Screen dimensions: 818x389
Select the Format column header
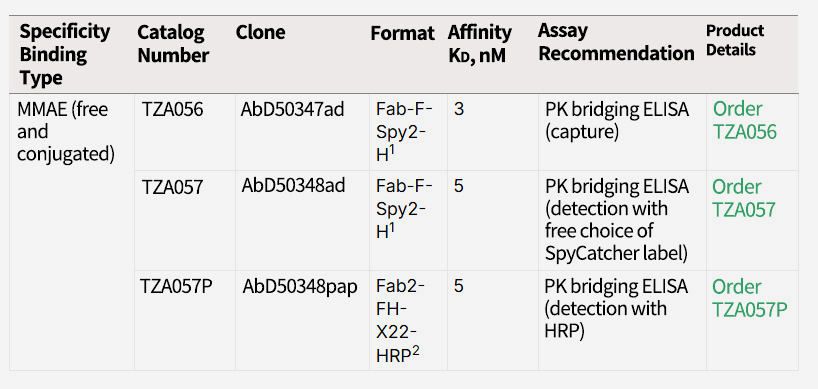point(402,33)
